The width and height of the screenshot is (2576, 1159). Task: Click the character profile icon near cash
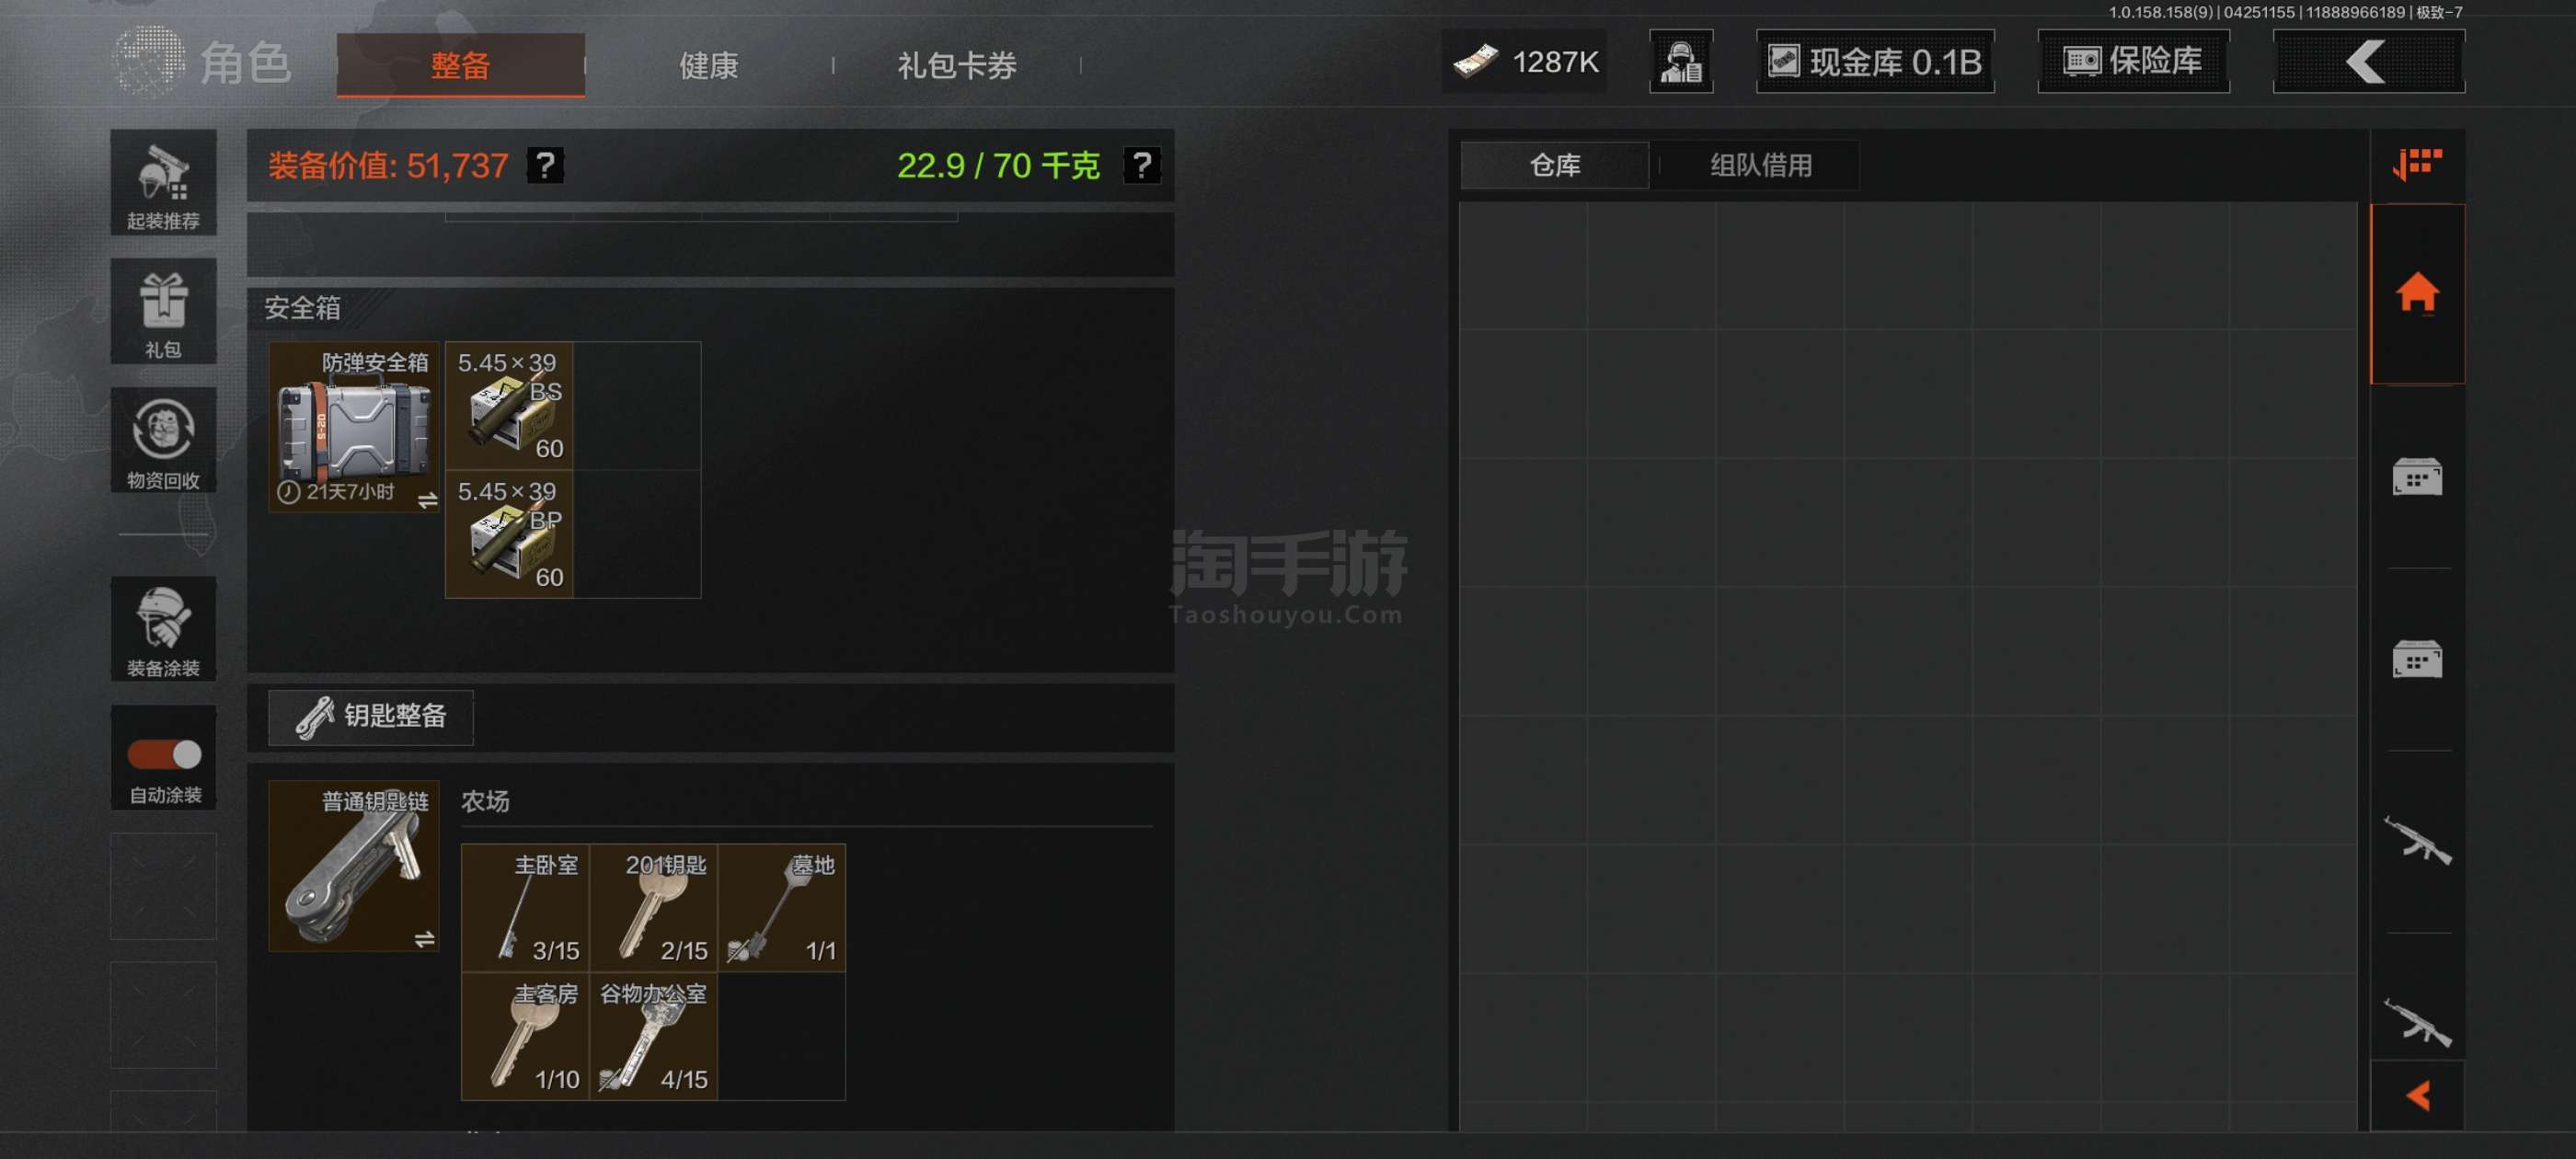(1681, 62)
